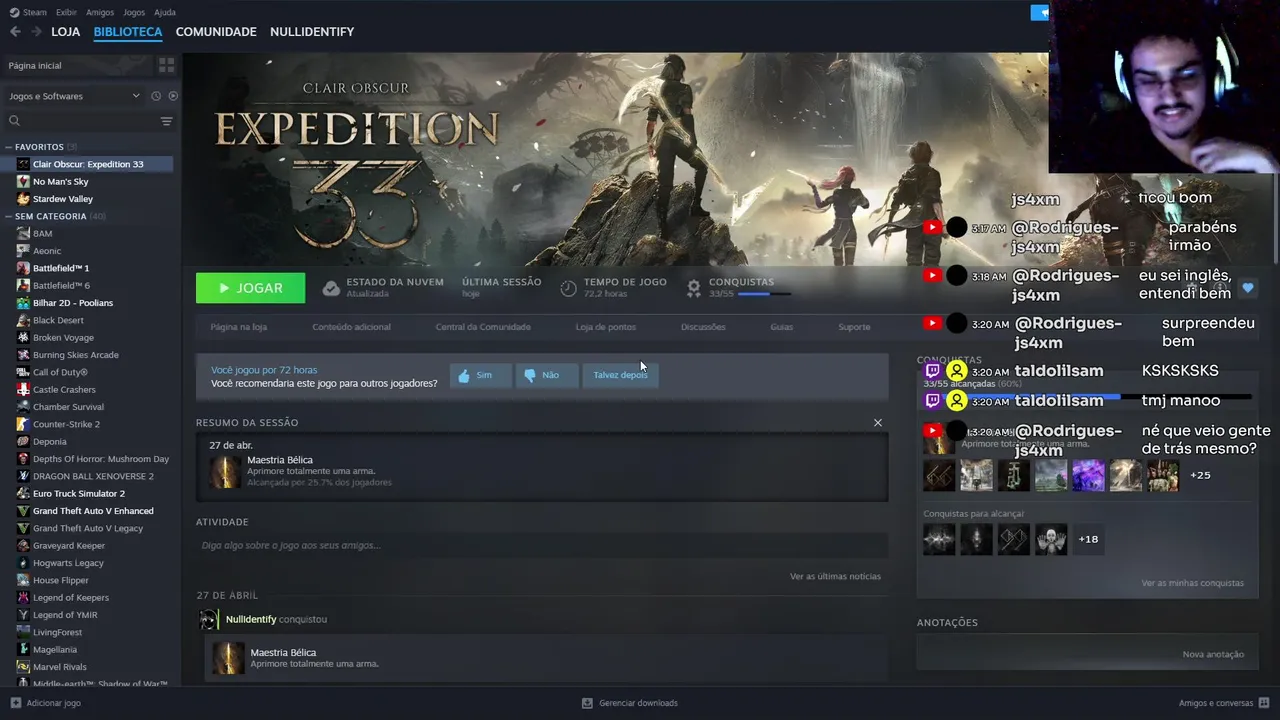The image size is (1280, 720).
Task: Click Adicionar jogo label
Action: coord(53,703)
